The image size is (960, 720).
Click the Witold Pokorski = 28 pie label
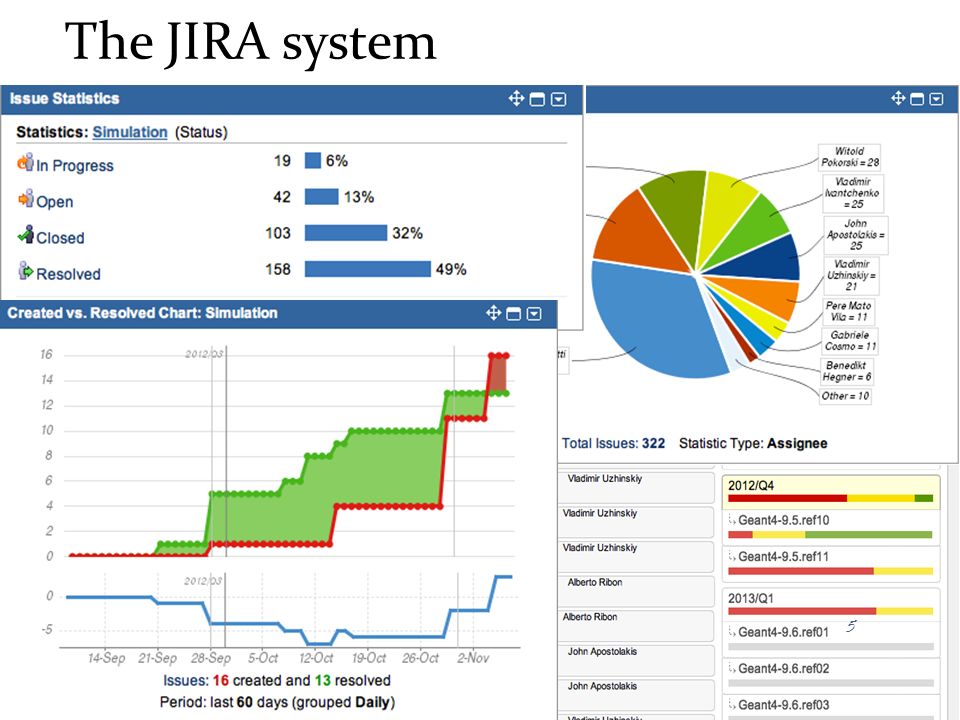pyautogui.click(x=850, y=157)
